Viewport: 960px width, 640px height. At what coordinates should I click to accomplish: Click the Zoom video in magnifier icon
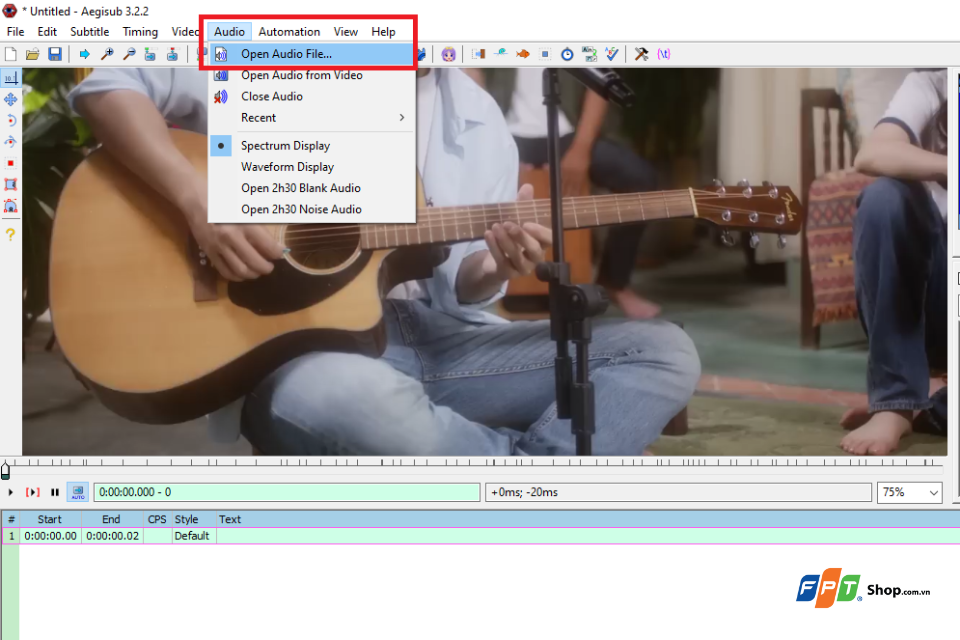tap(107, 55)
